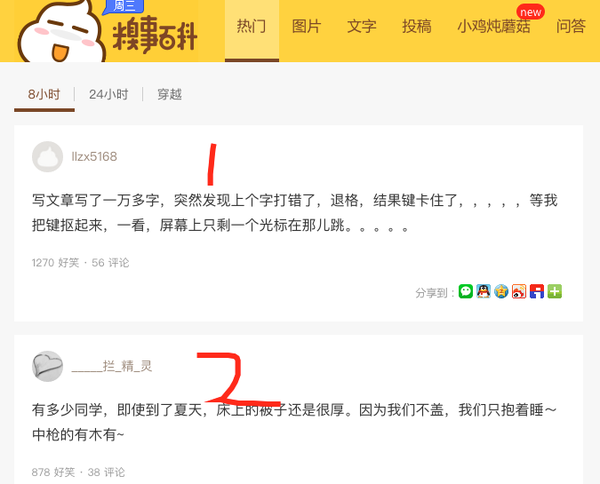The image size is (600, 484).
Task: Select the 穿越 filter
Action: pyautogui.click(x=170, y=95)
